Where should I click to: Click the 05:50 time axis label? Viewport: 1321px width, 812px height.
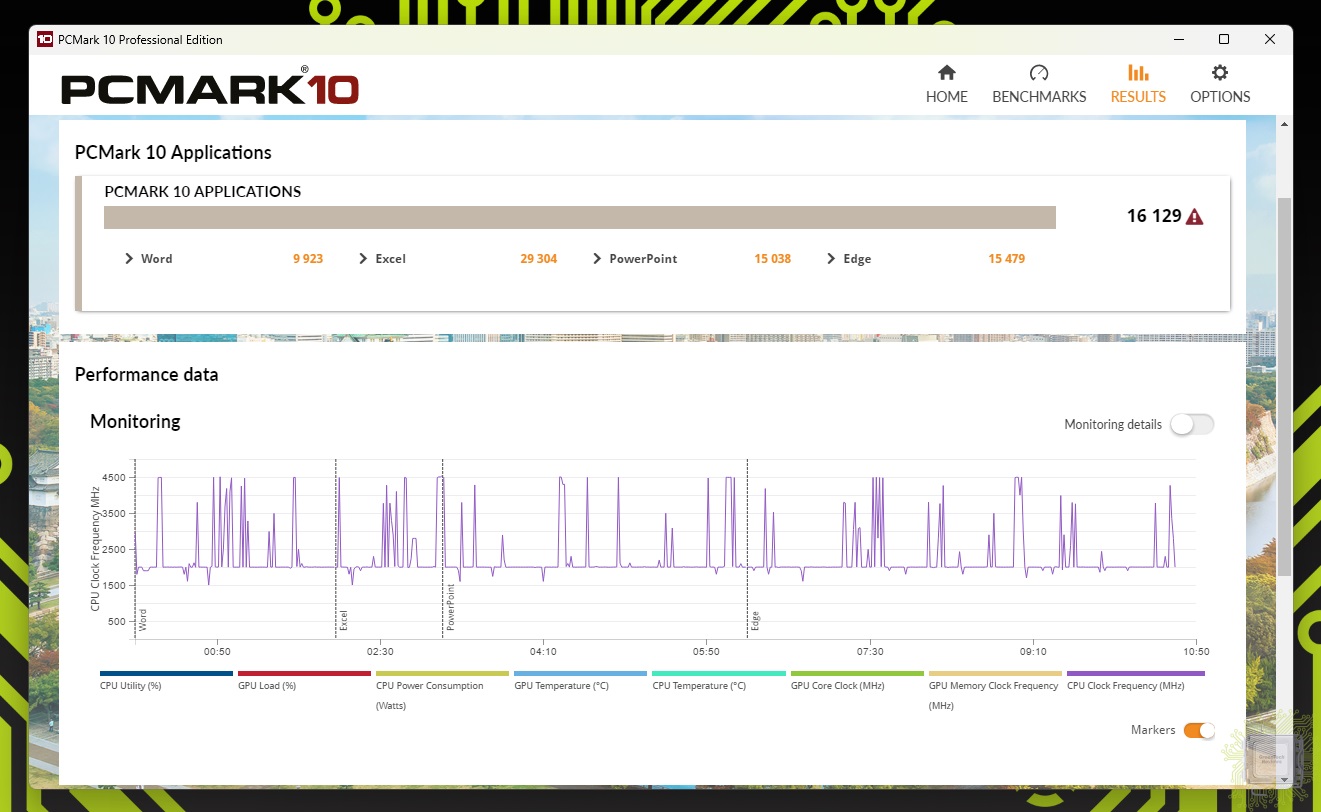(706, 652)
